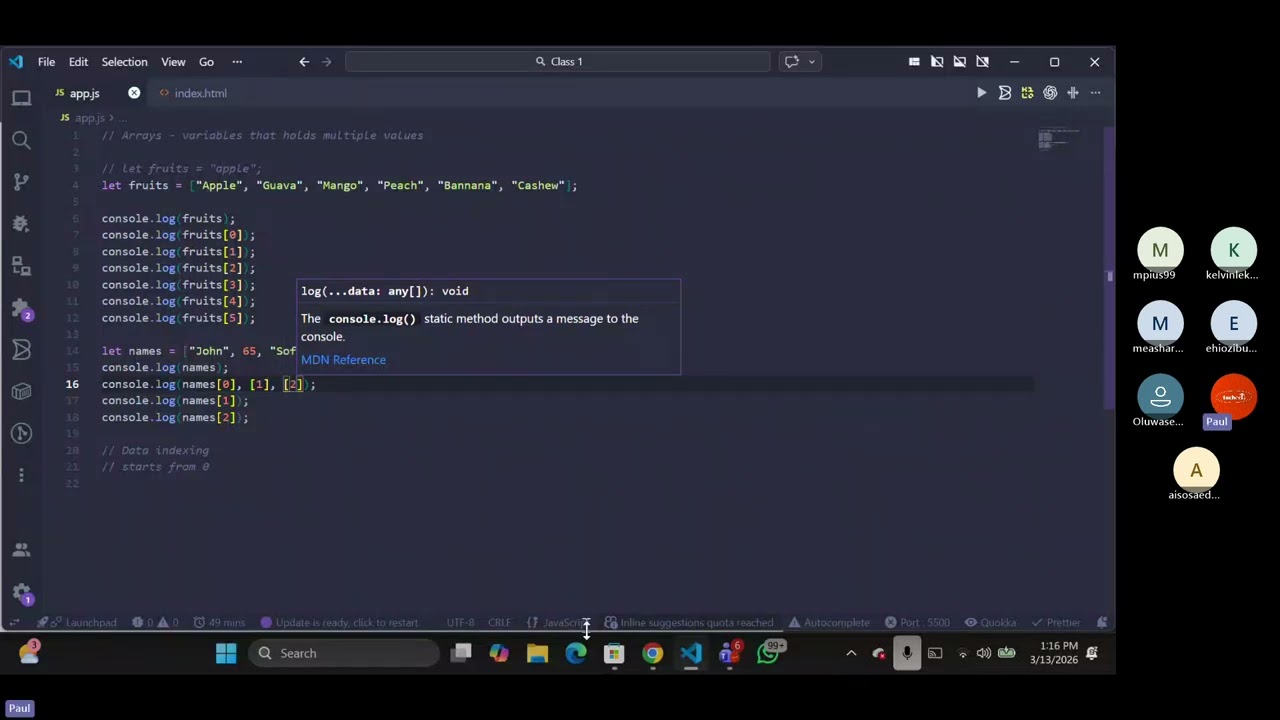Open the Run and Debug view
The height and width of the screenshot is (720, 1280).
click(21, 224)
